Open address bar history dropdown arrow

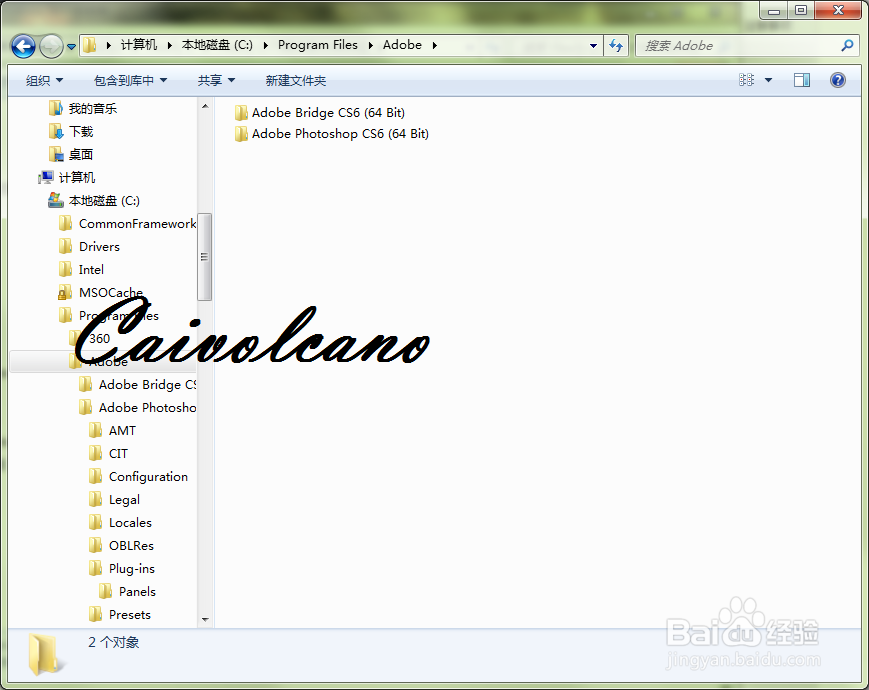tap(593, 45)
